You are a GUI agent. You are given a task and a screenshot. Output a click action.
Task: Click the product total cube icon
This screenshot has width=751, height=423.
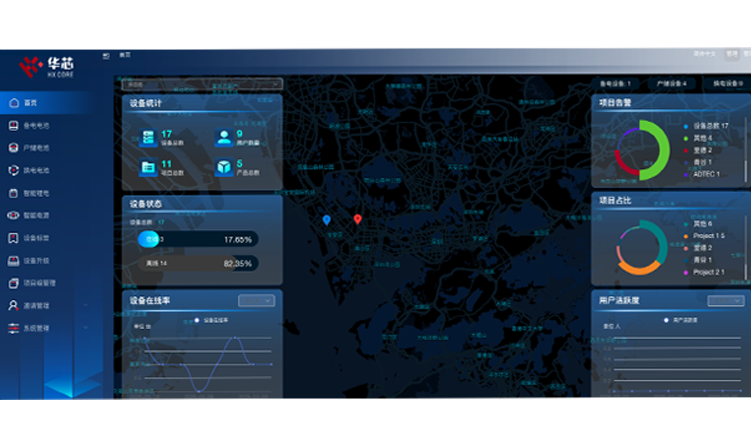pyautogui.click(x=223, y=168)
